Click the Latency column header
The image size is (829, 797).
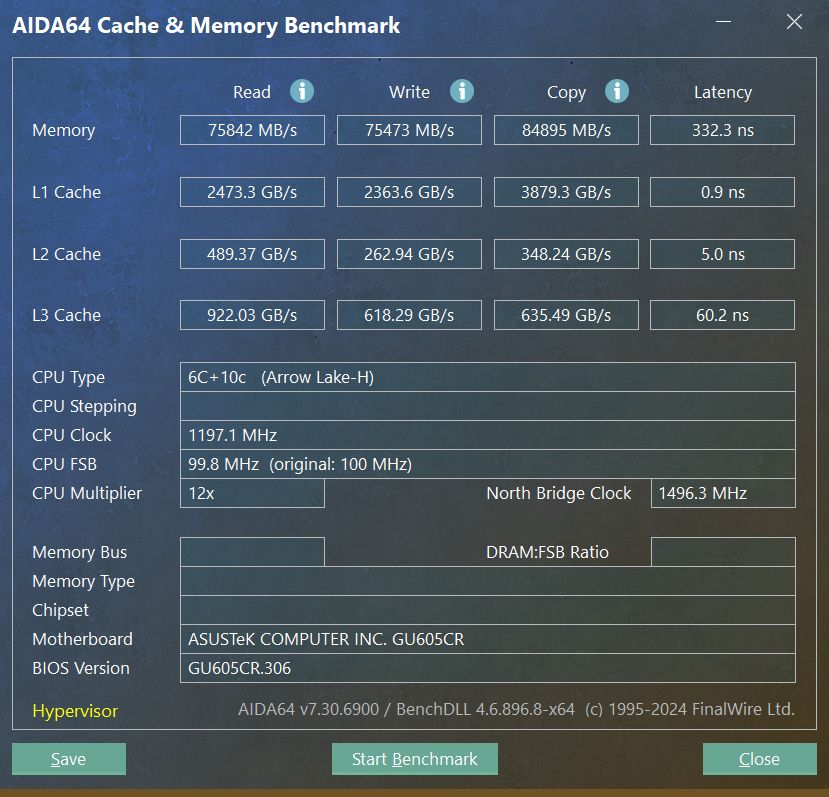pos(723,93)
